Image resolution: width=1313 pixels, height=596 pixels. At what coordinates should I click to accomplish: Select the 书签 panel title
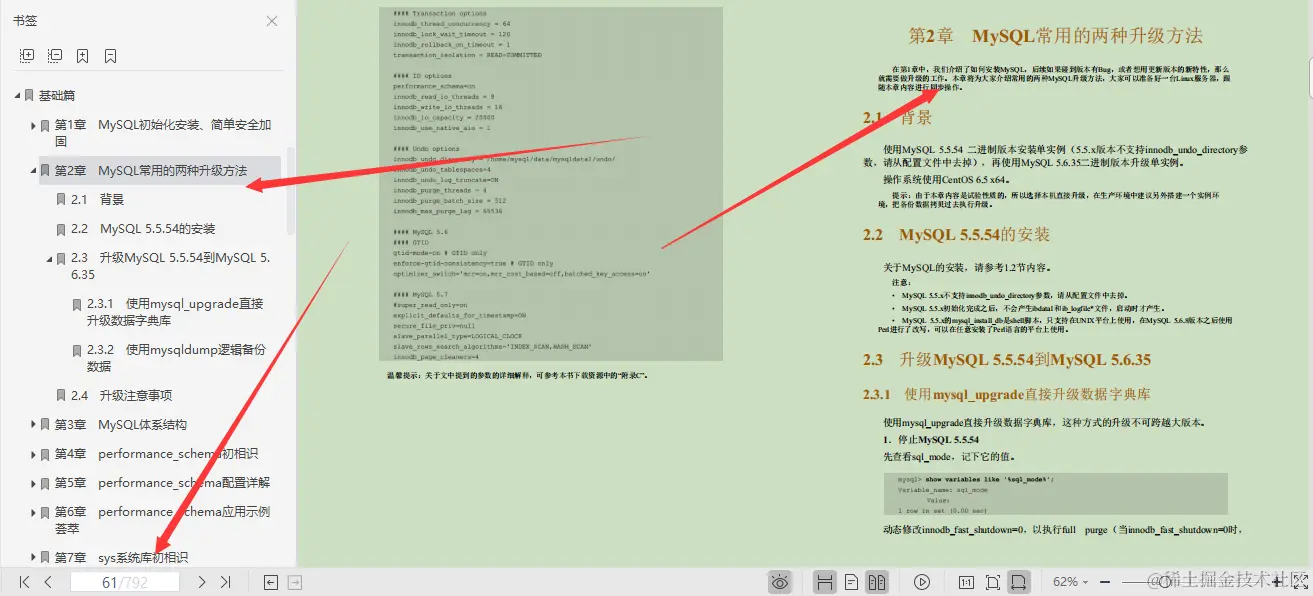(24, 20)
